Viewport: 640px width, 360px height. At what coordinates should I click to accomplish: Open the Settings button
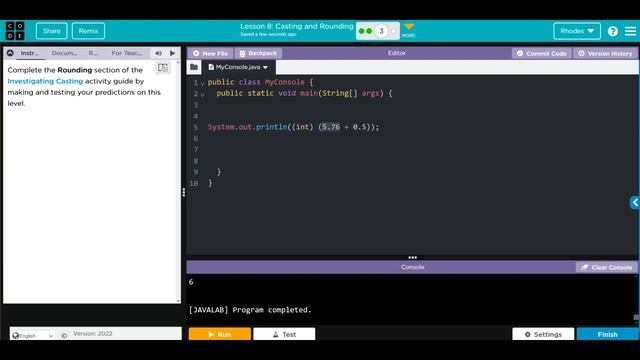(543, 334)
